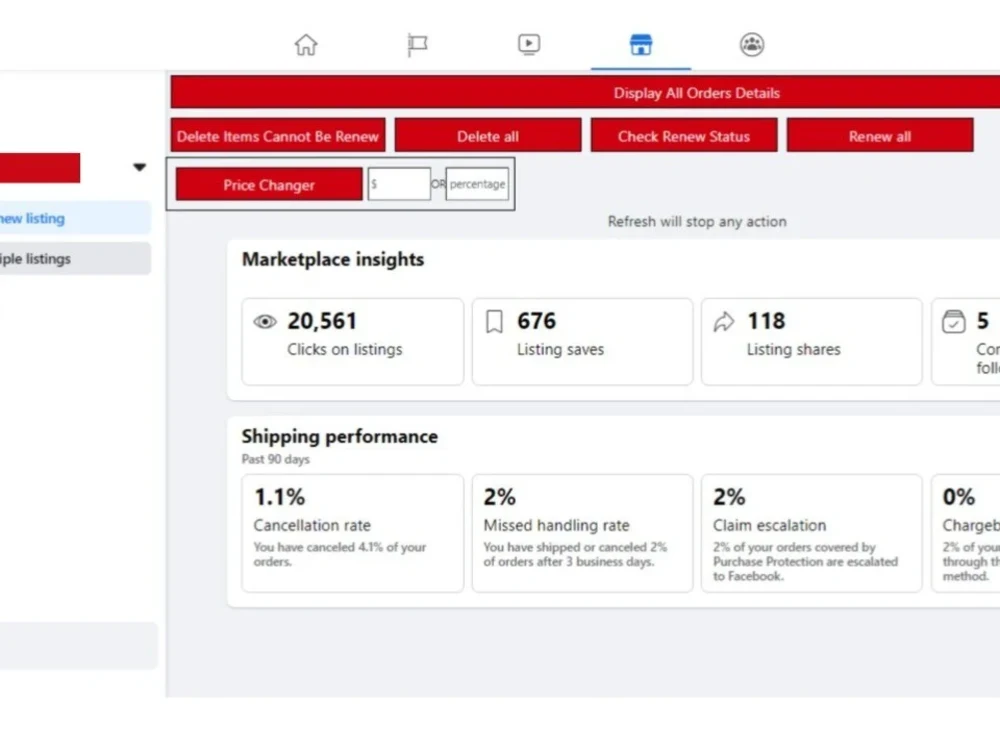Click the Refresh will stop any action text
The width and height of the screenshot is (1000, 750).
(x=697, y=221)
